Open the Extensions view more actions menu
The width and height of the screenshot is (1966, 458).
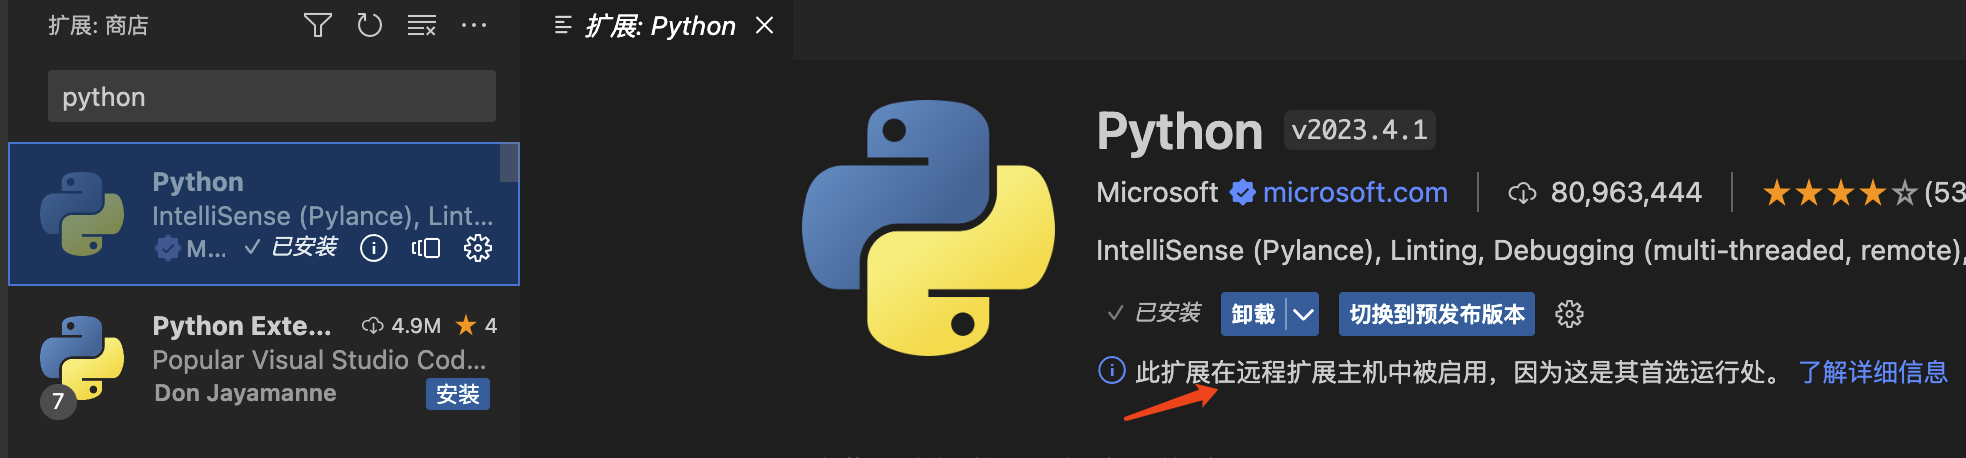[x=473, y=25]
